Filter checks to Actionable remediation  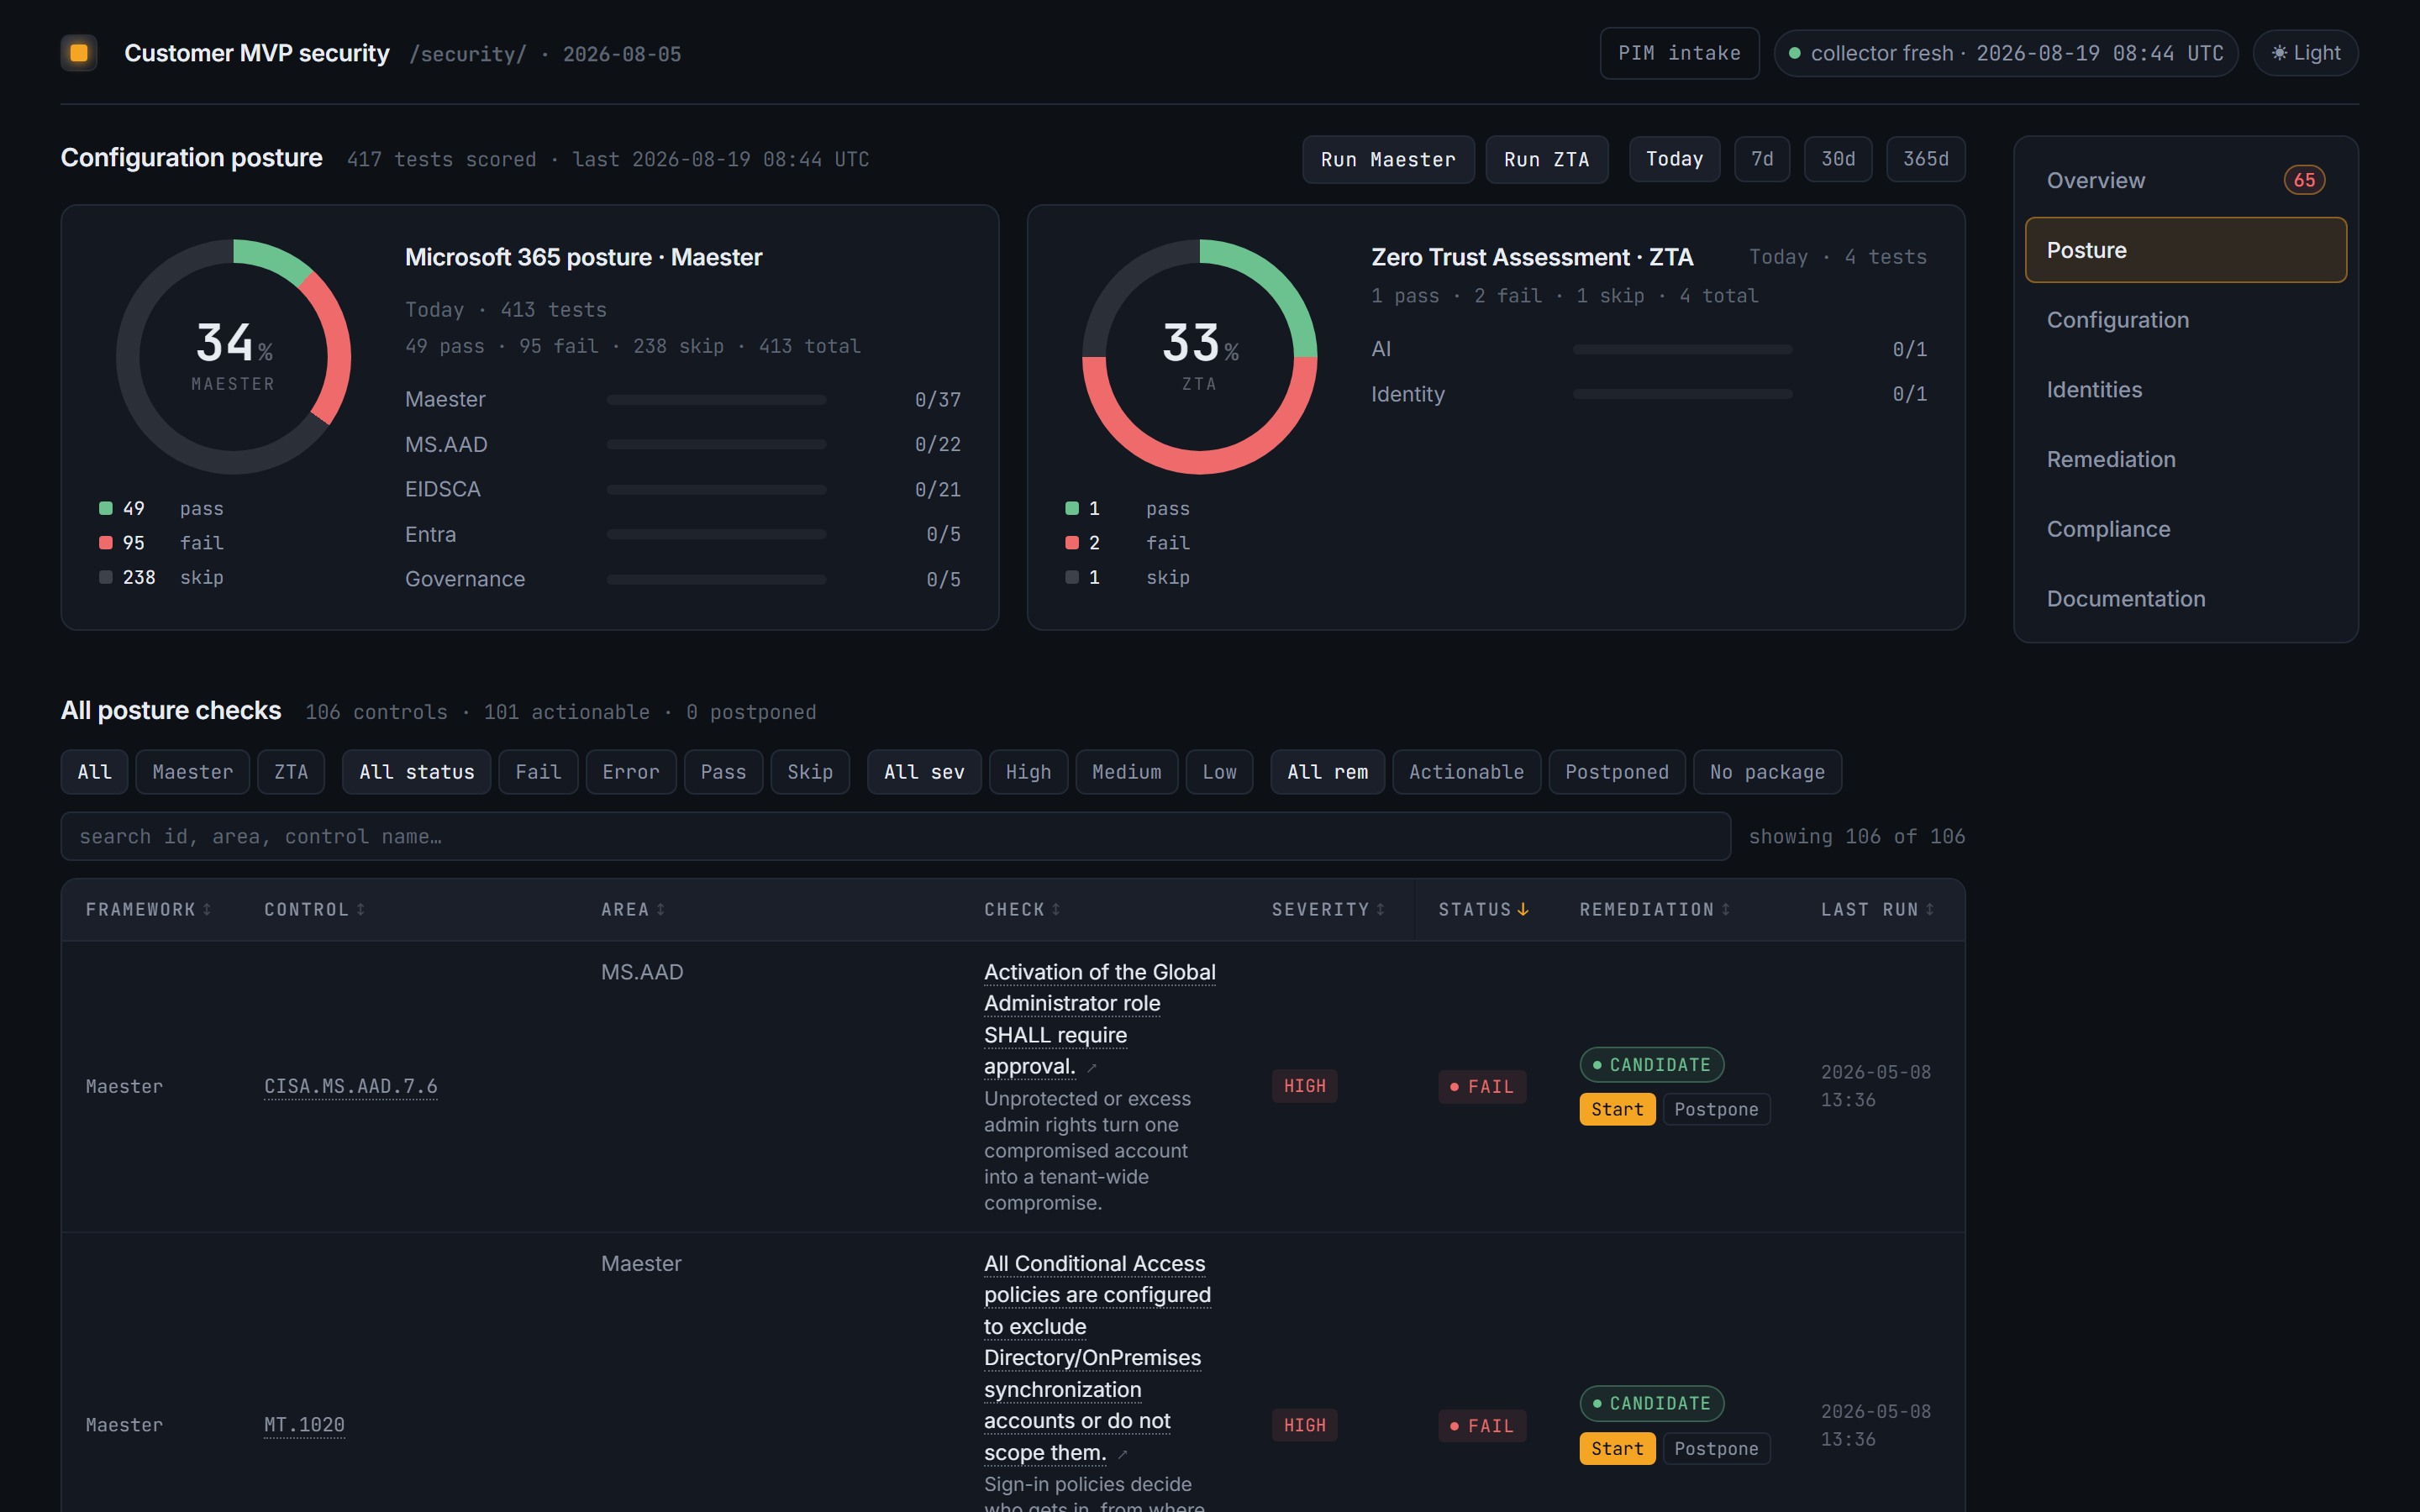(x=1466, y=772)
